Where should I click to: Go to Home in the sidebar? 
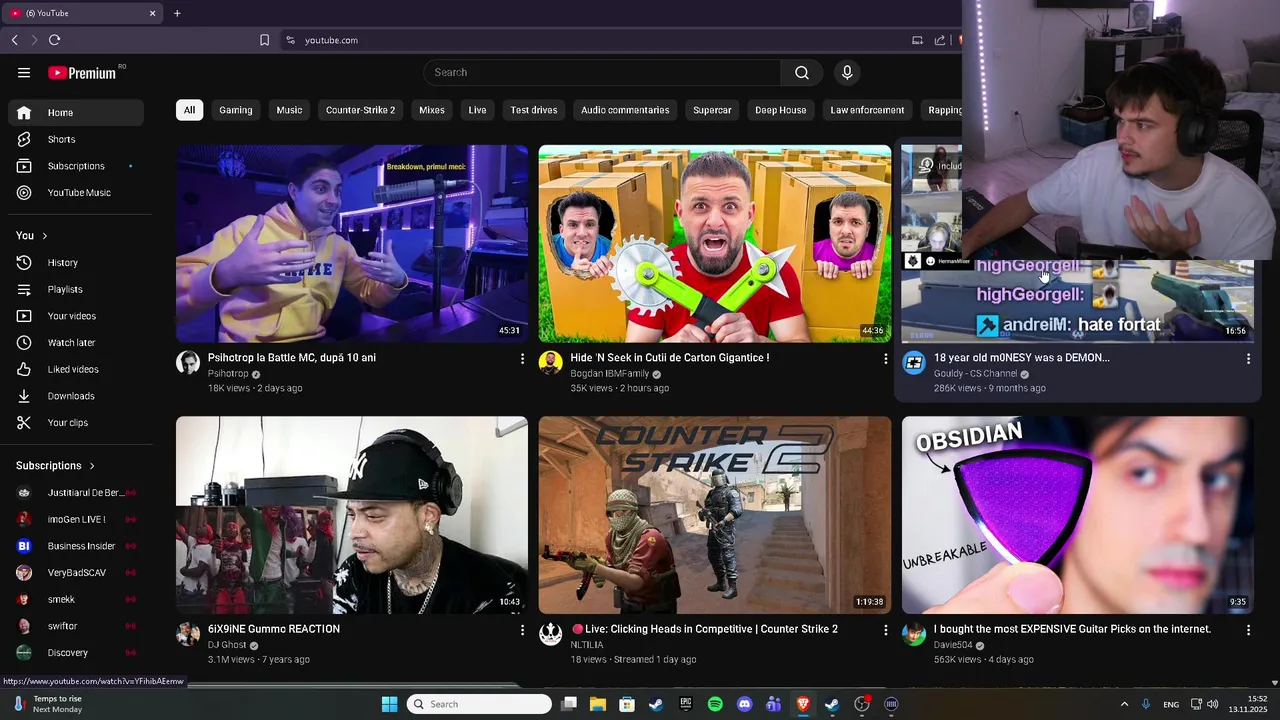[x=76, y=113]
